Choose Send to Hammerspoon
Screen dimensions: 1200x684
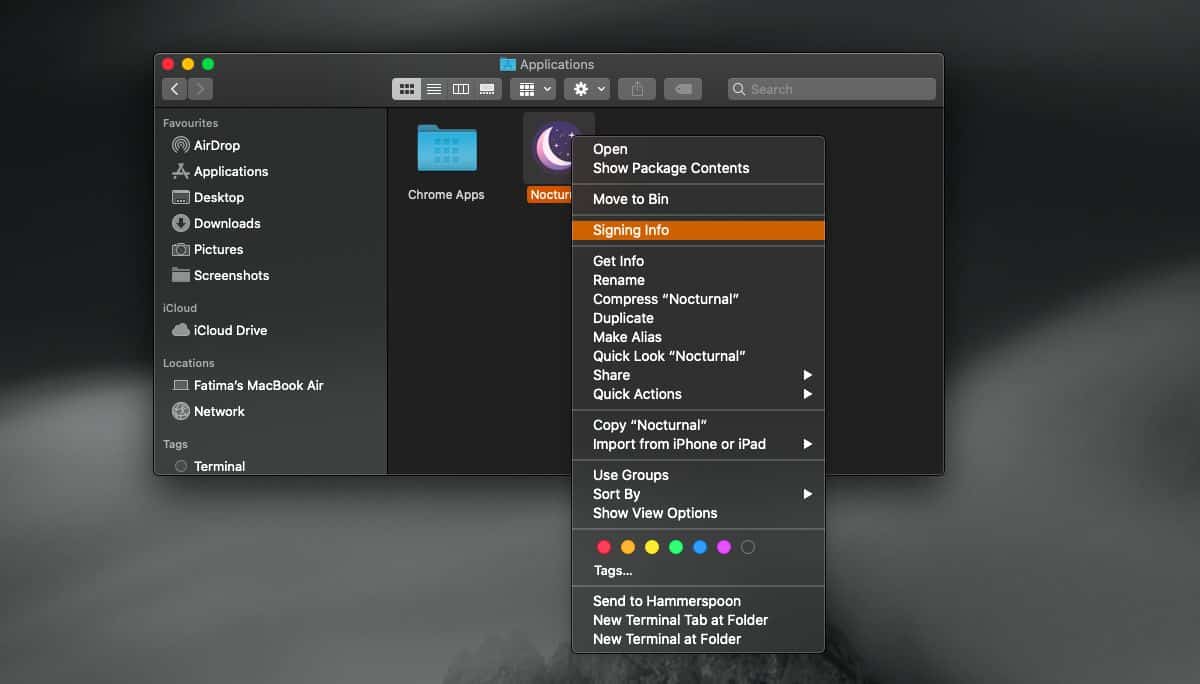(698, 601)
